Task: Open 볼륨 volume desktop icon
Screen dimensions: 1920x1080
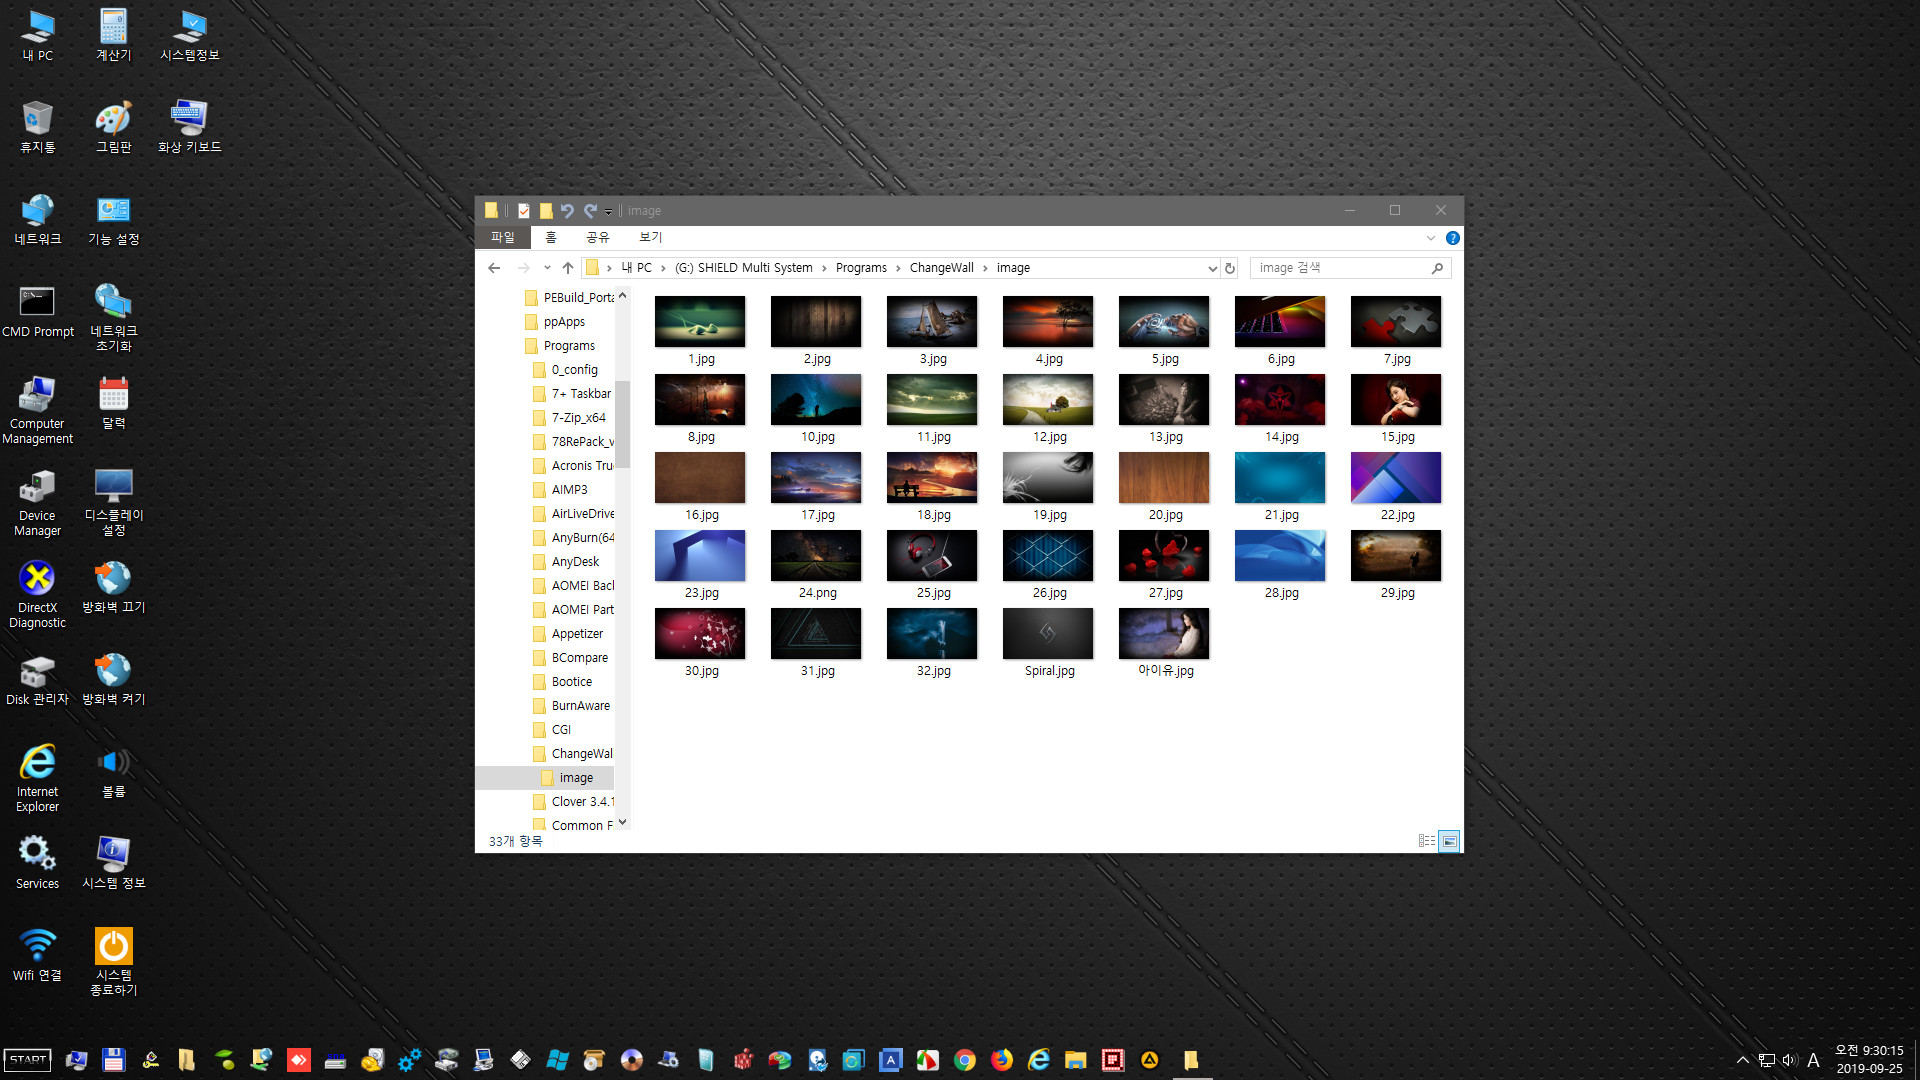Action: point(113,771)
